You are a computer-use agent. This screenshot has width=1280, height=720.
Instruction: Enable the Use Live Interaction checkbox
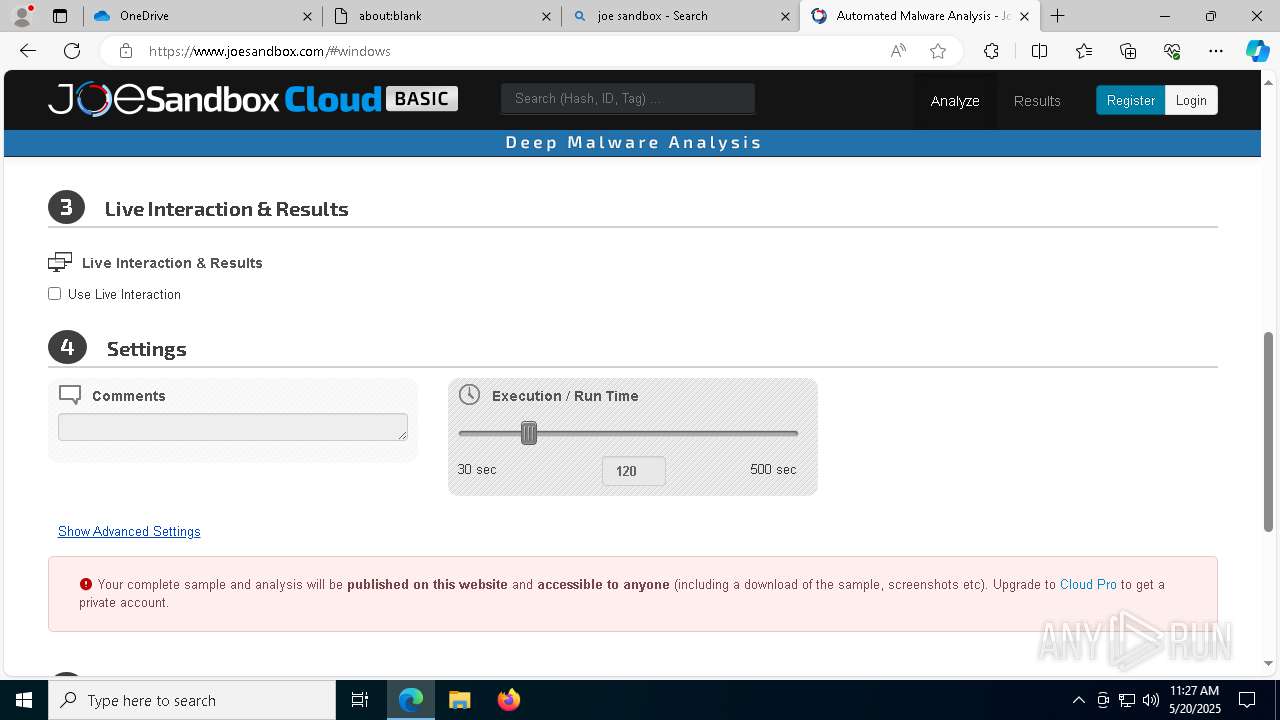pyautogui.click(x=54, y=294)
